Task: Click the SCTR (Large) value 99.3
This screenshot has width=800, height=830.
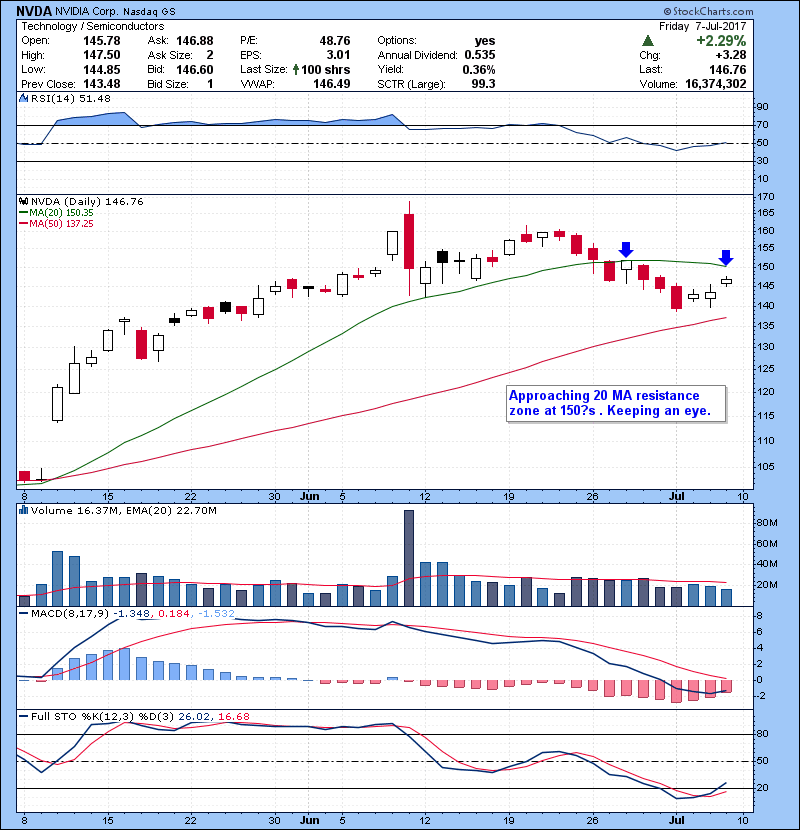Action: click(483, 84)
